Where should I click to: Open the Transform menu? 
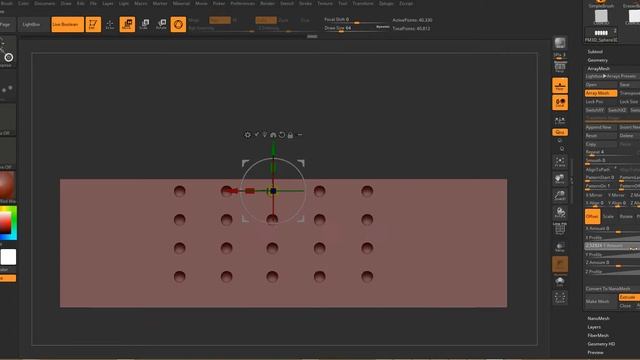pyautogui.click(x=362, y=3)
